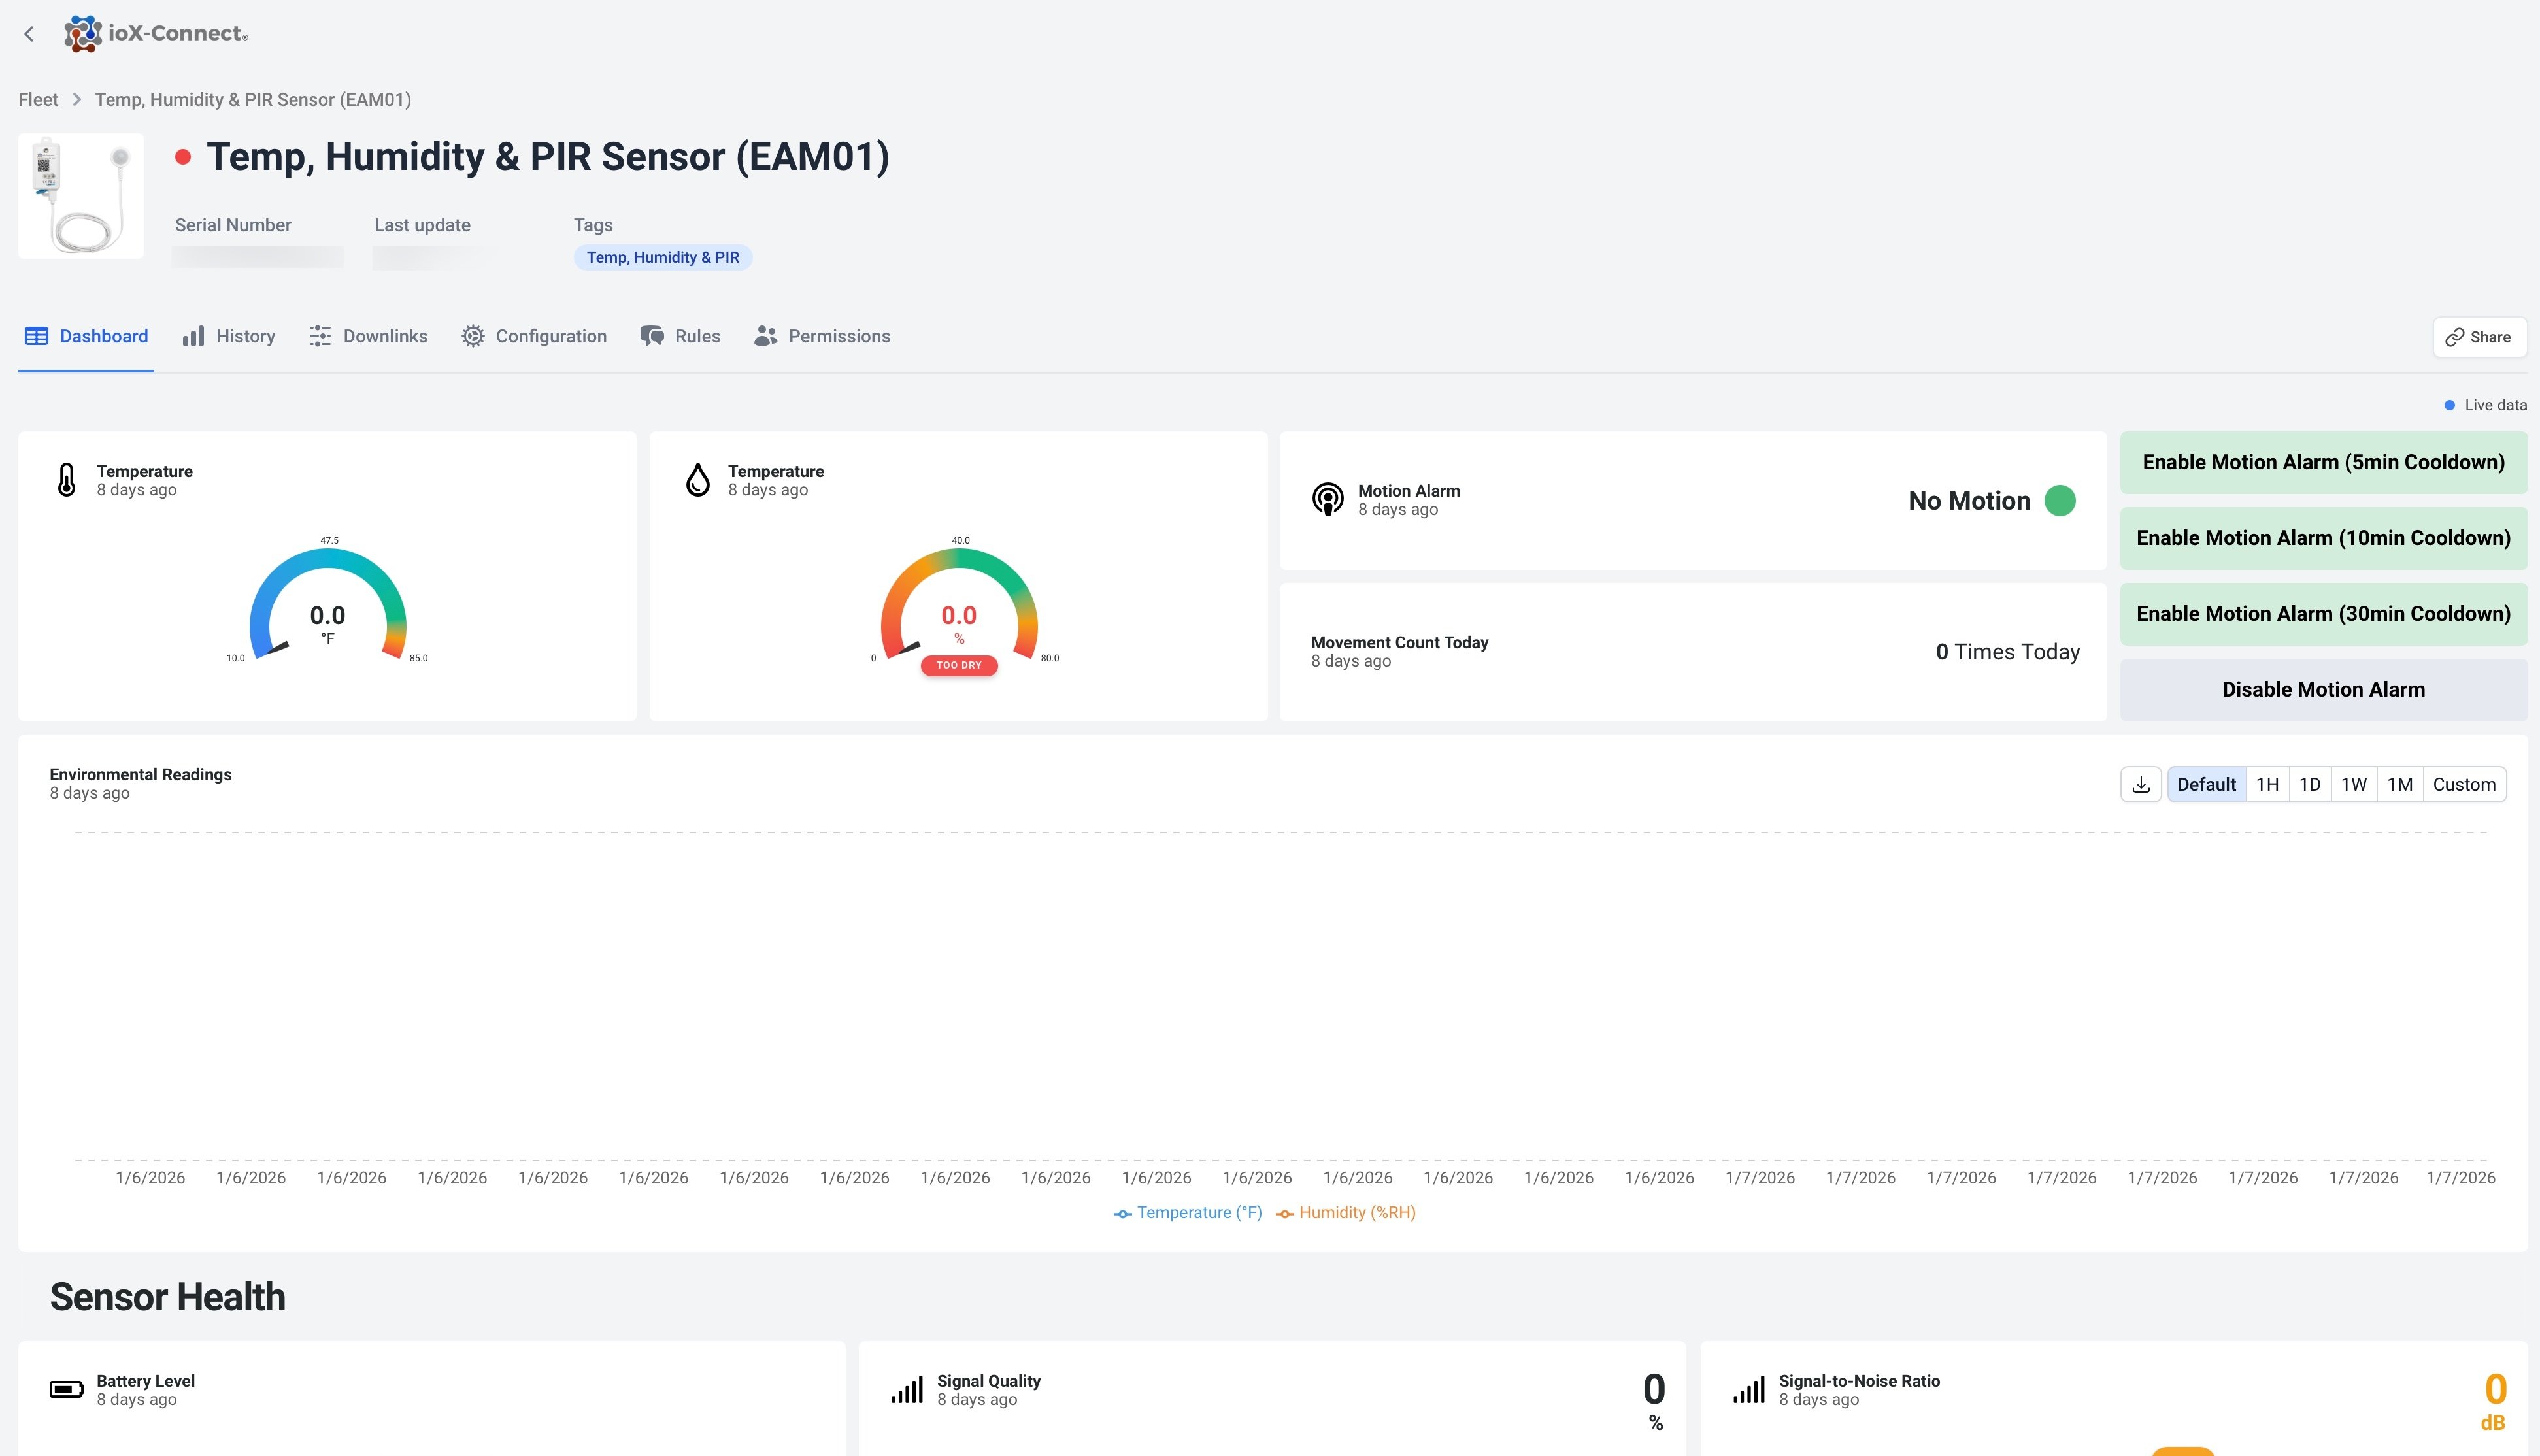Open the Configuration tab
The width and height of the screenshot is (2540, 1456).
click(534, 337)
